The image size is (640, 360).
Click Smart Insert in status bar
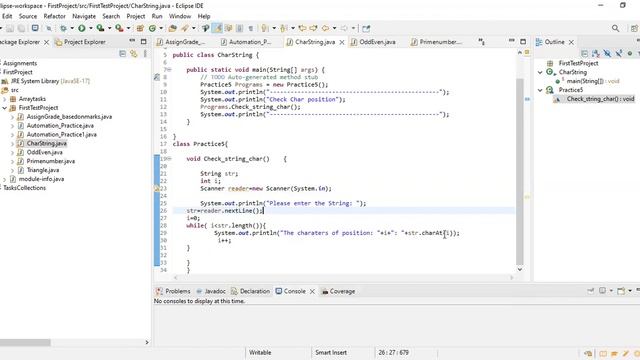[x=331, y=352]
